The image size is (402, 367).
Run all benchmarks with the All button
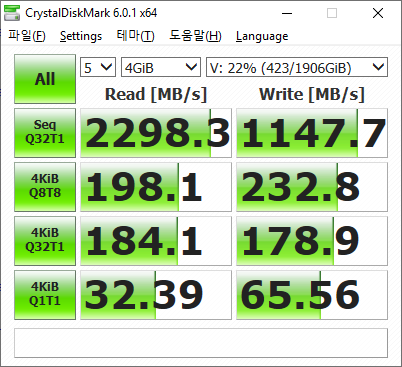pyautogui.click(x=45, y=79)
